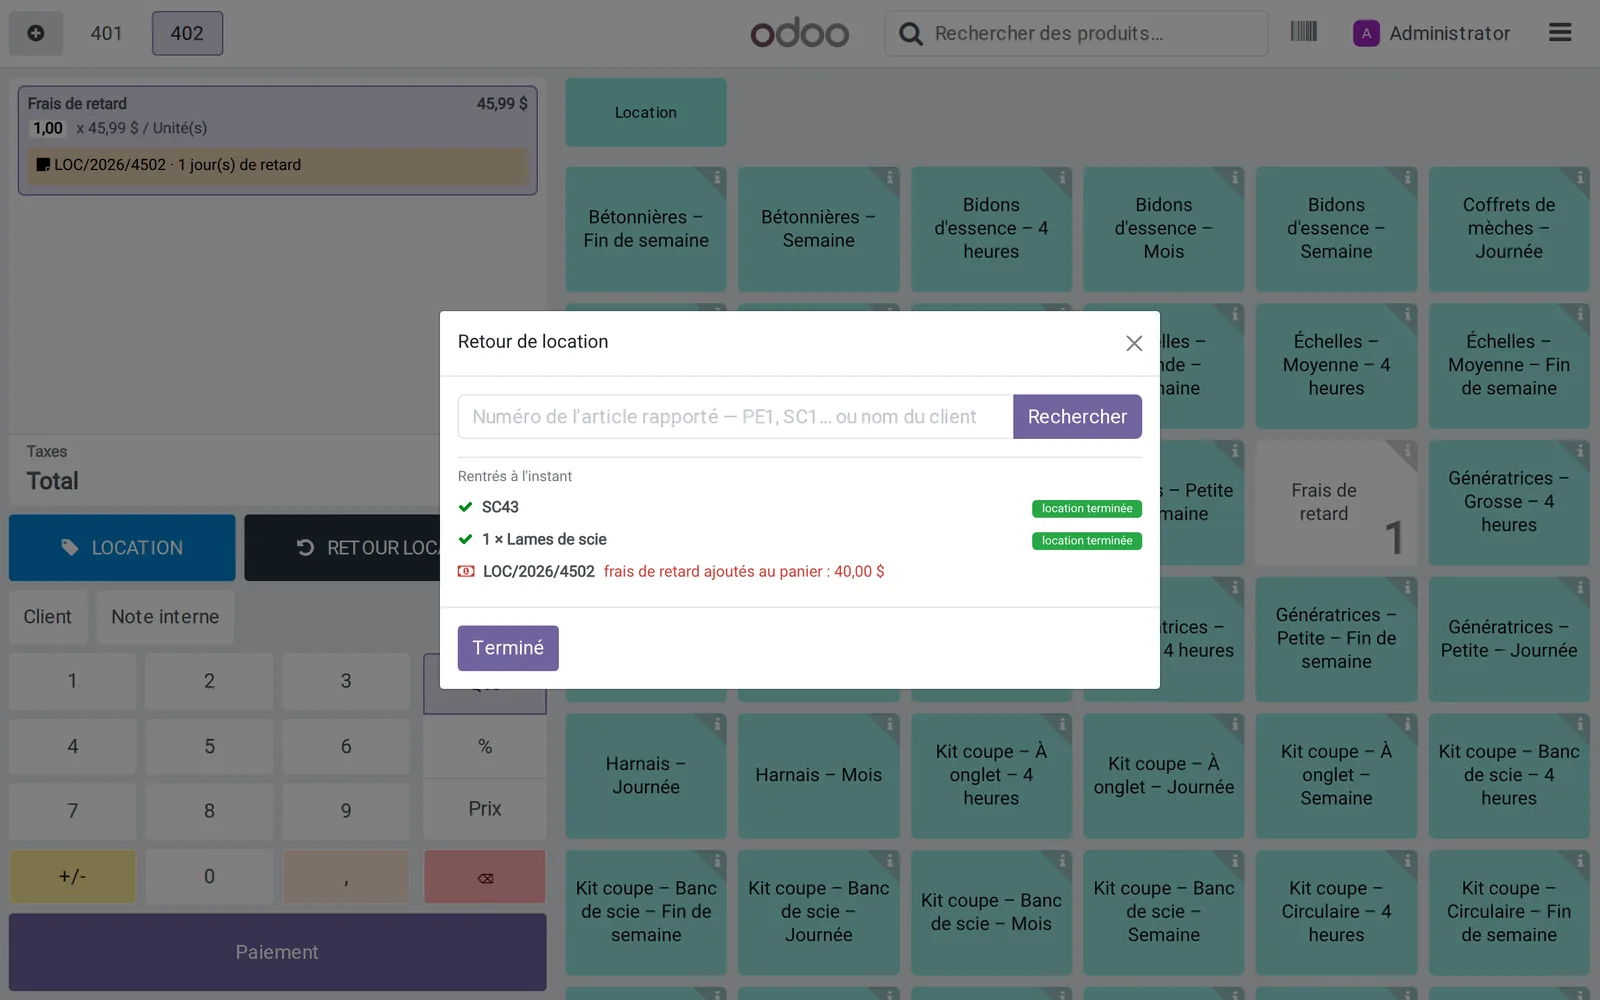Open Note interne
The width and height of the screenshot is (1600, 1000).
(165, 617)
